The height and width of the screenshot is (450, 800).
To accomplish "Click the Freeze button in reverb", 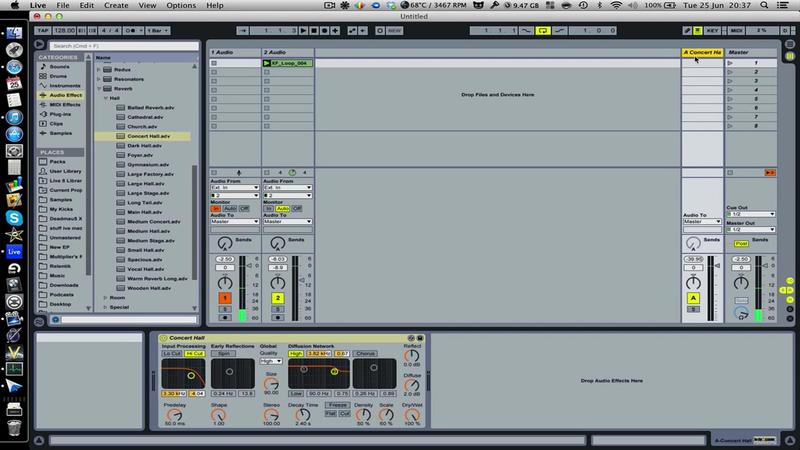I will click(x=337, y=405).
